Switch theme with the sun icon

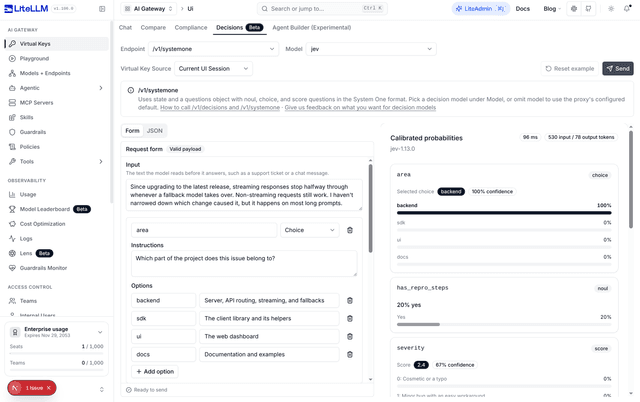[x=611, y=9]
